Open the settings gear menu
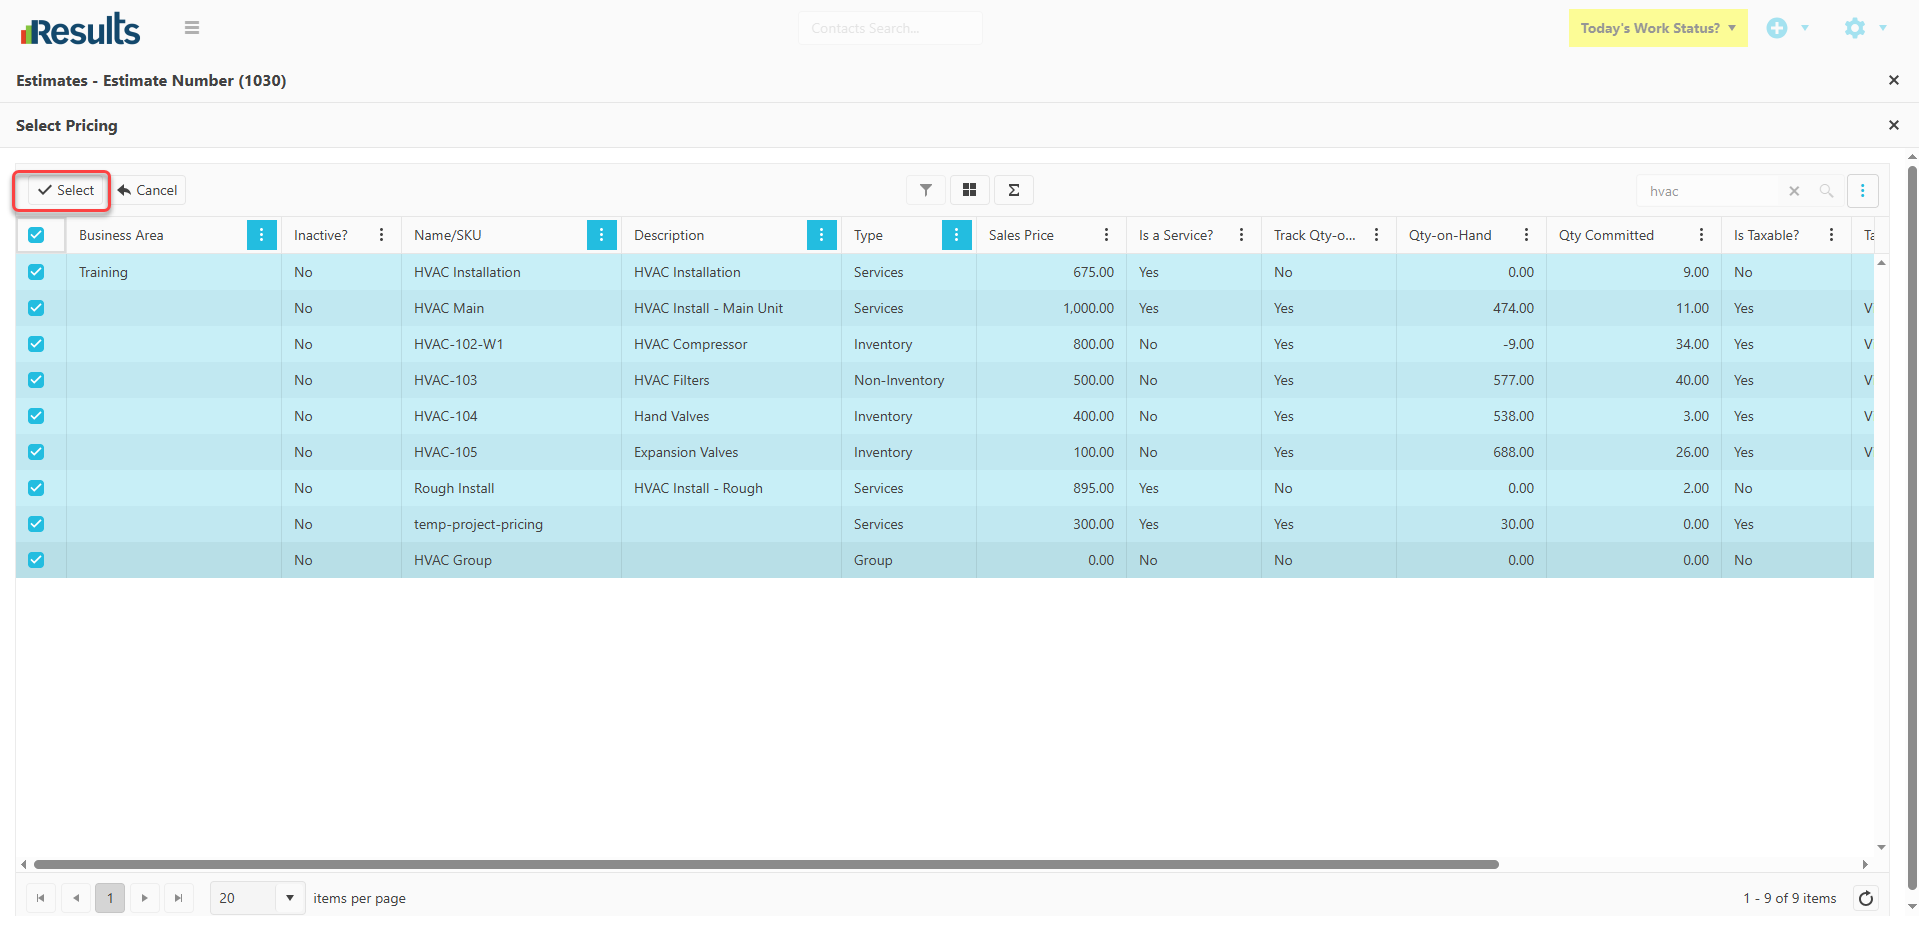The image size is (1919, 943). coord(1855,28)
